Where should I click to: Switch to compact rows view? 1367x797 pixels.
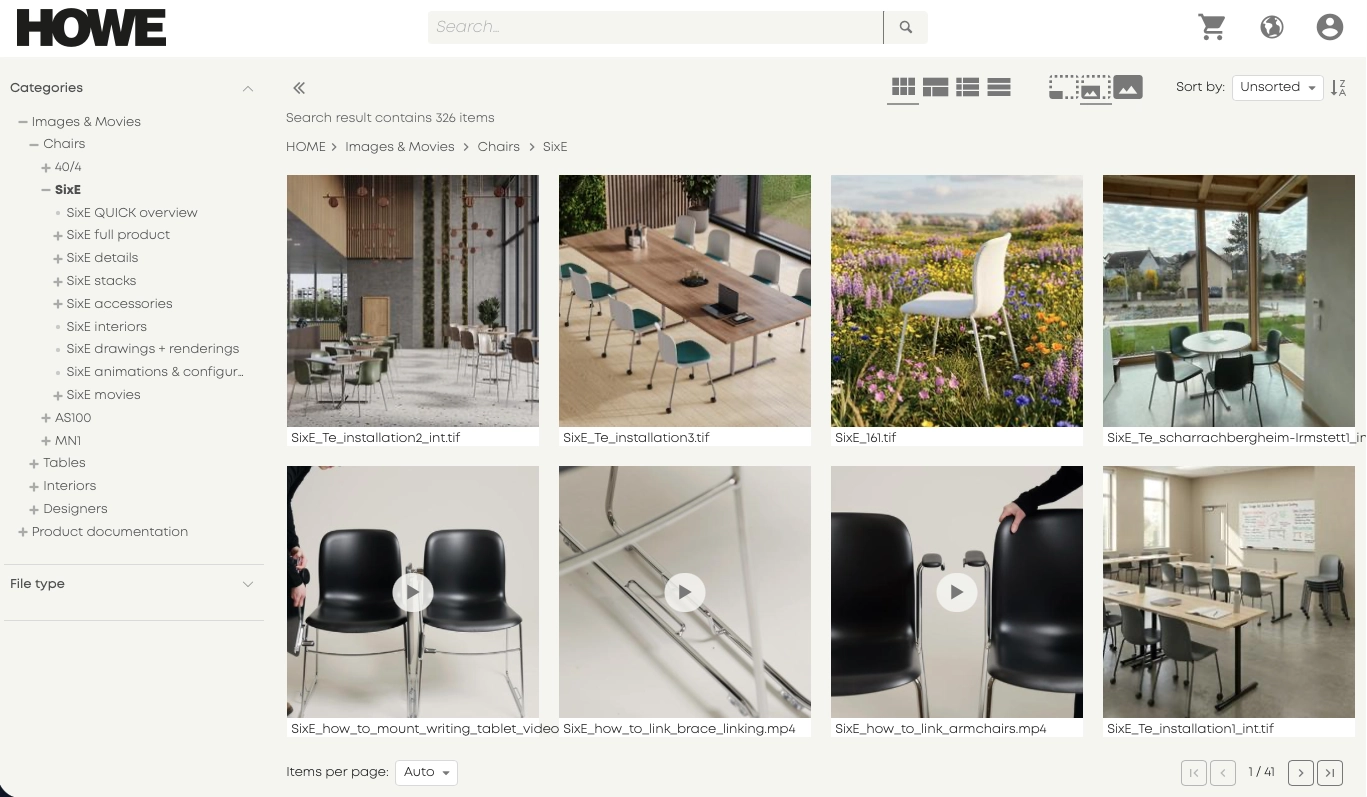[999, 87]
